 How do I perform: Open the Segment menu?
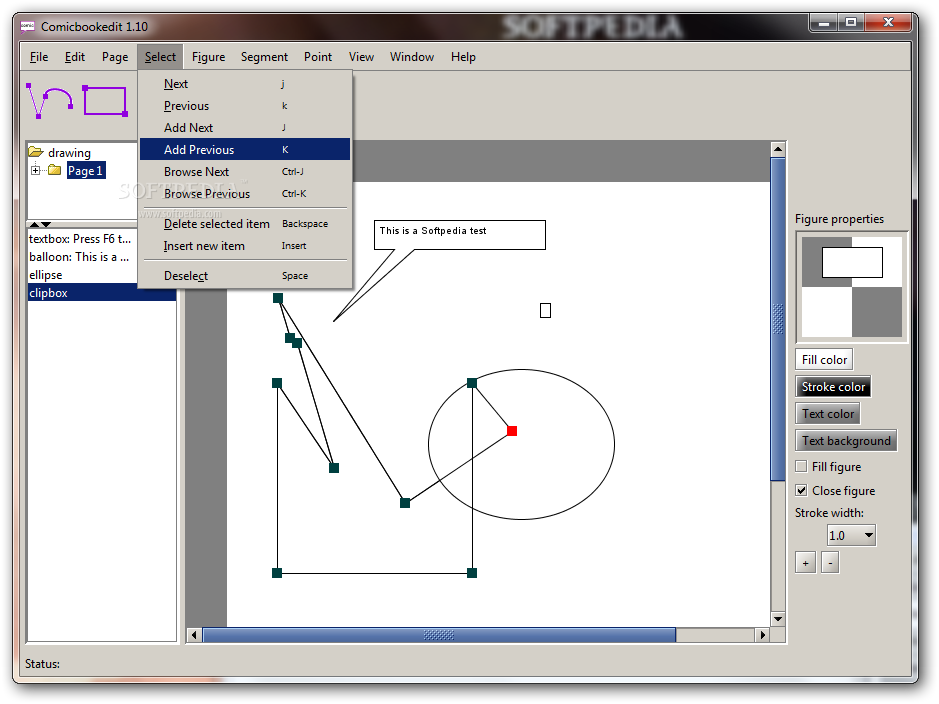[x=264, y=57]
